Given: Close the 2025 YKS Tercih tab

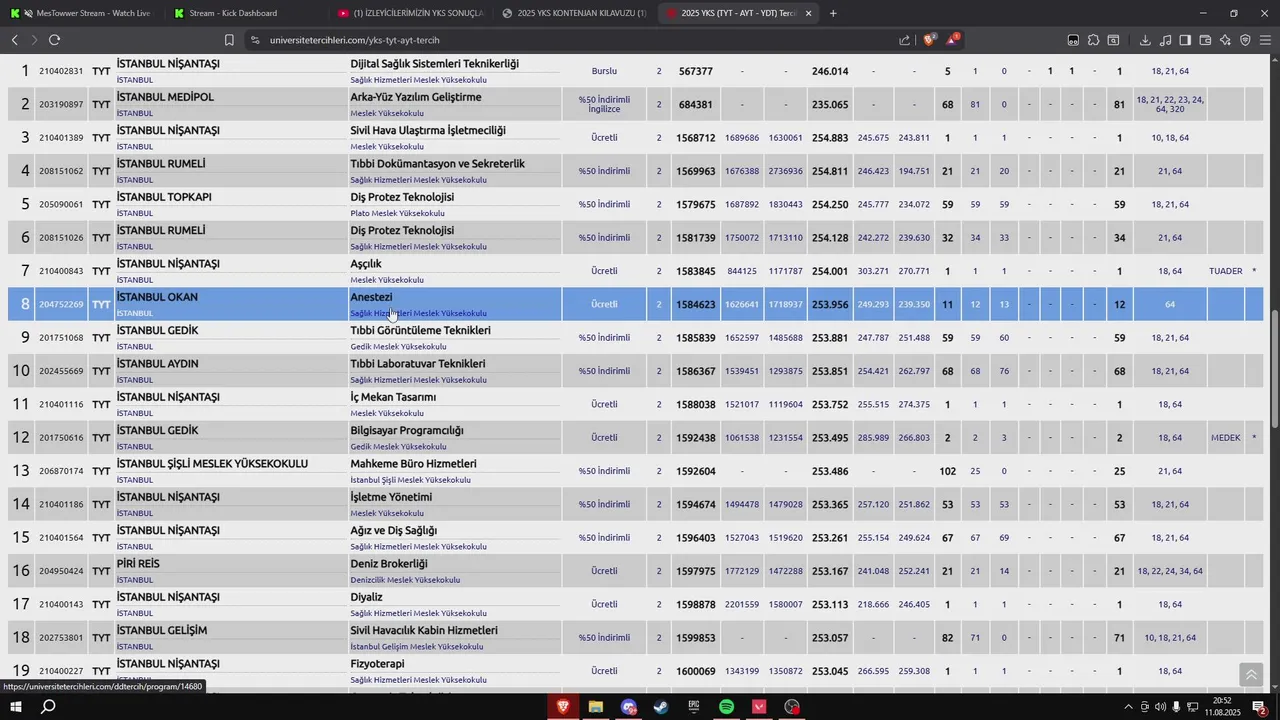Looking at the screenshot, I should [808, 13].
